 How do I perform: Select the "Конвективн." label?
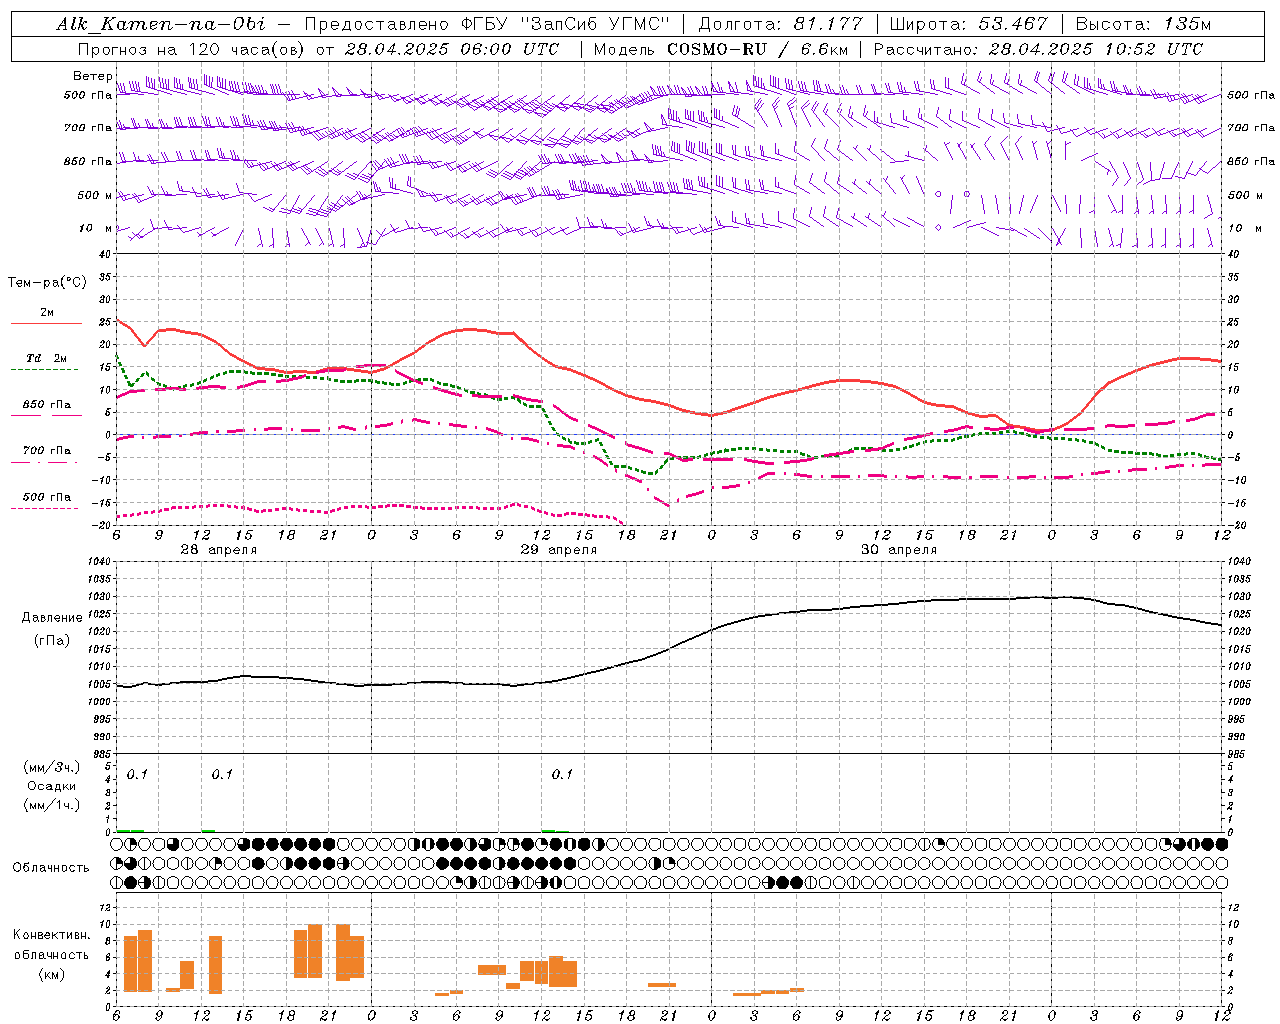[x=51, y=935]
